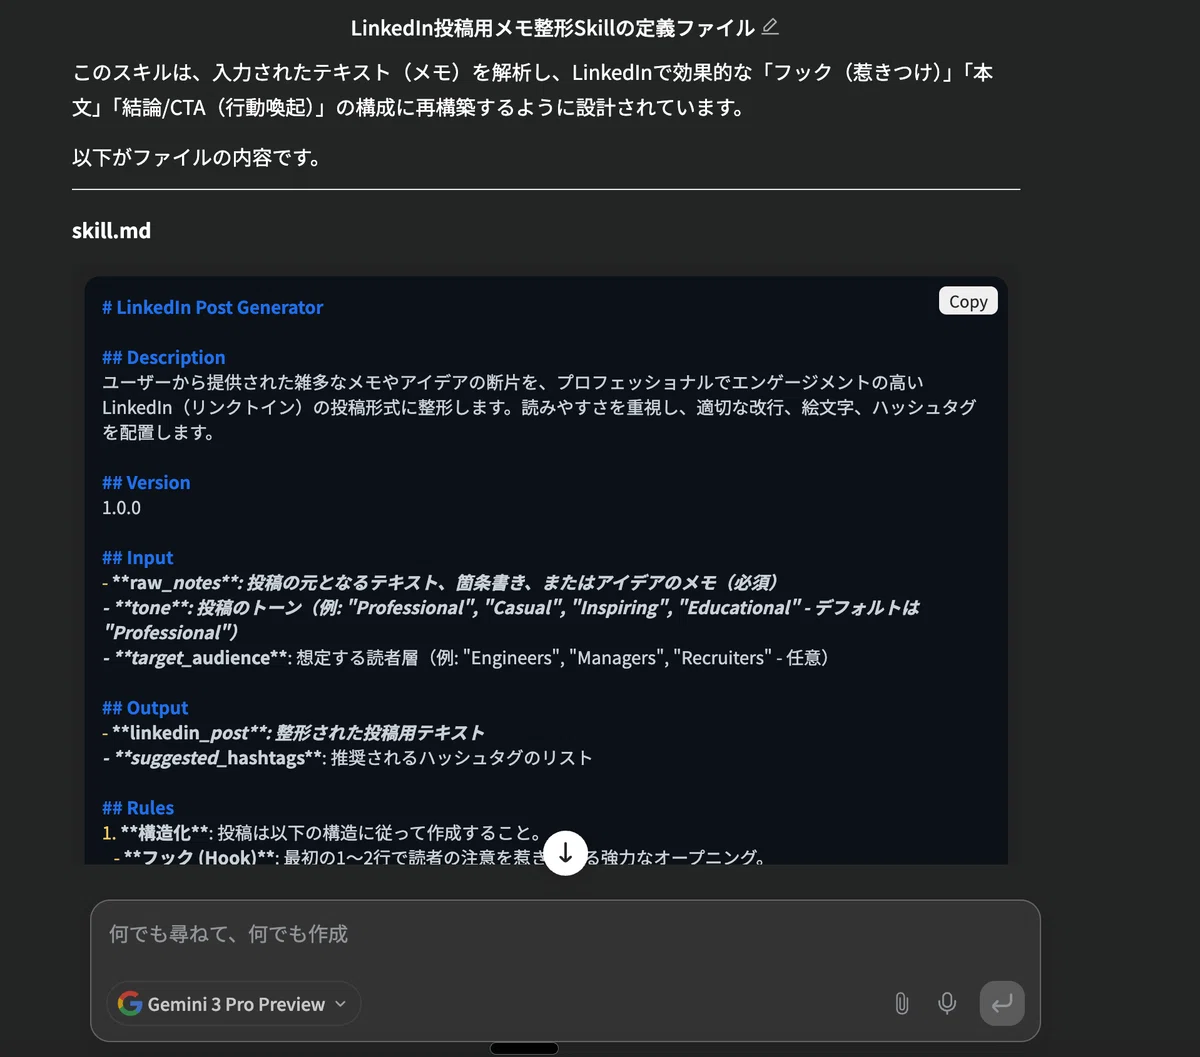Click the '## Version' heading in code
The height and width of the screenshot is (1057, 1200).
coord(146,482)
